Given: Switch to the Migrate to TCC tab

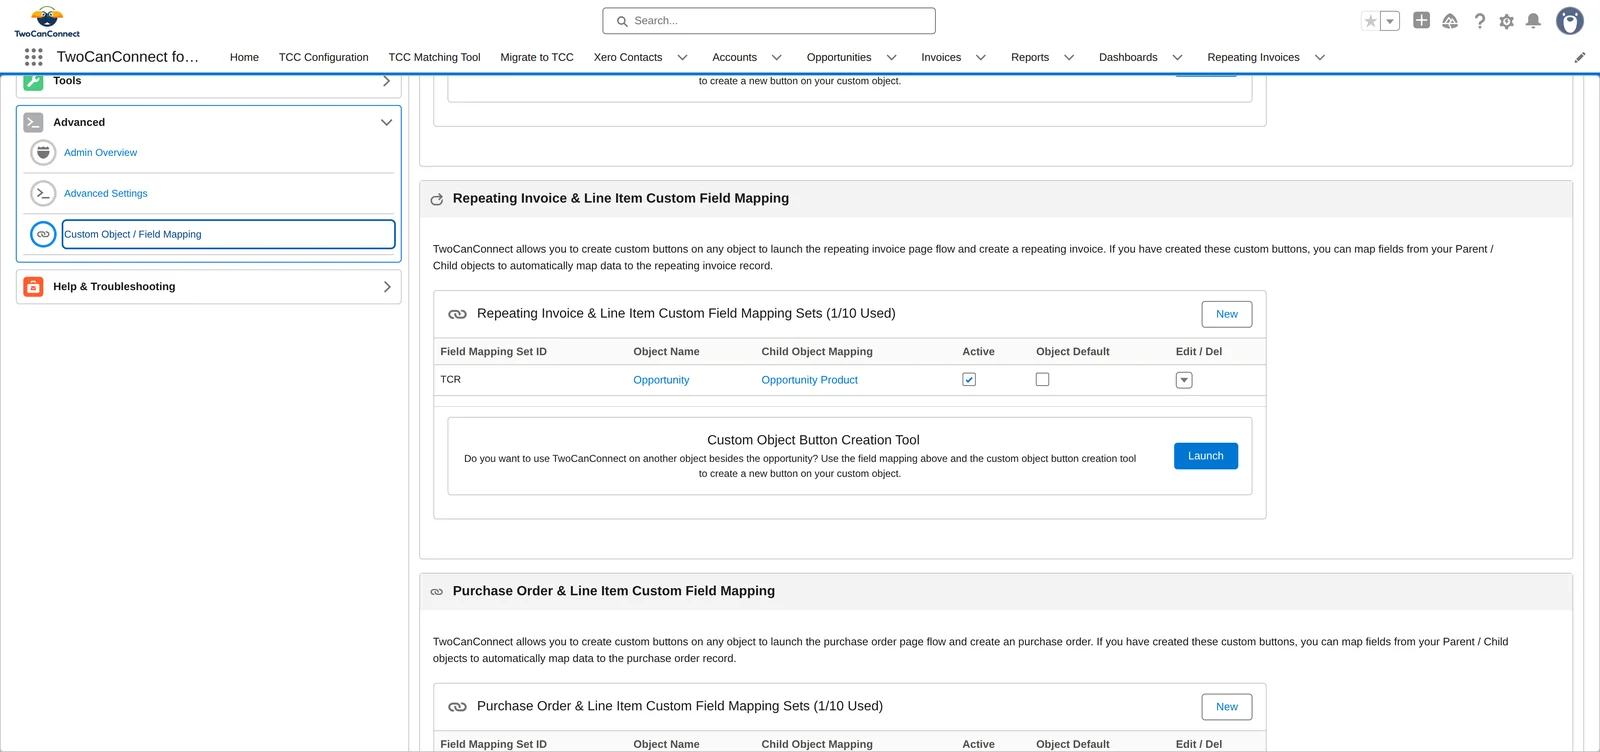Looking at the screenshot, I should point(537,57).
